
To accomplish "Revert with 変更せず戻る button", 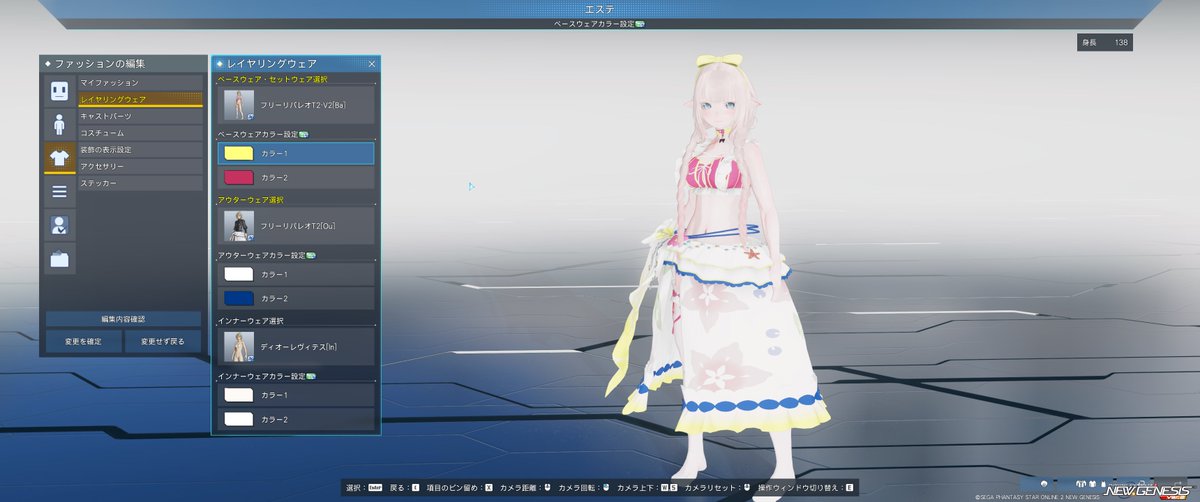I will tap(164, 341).
